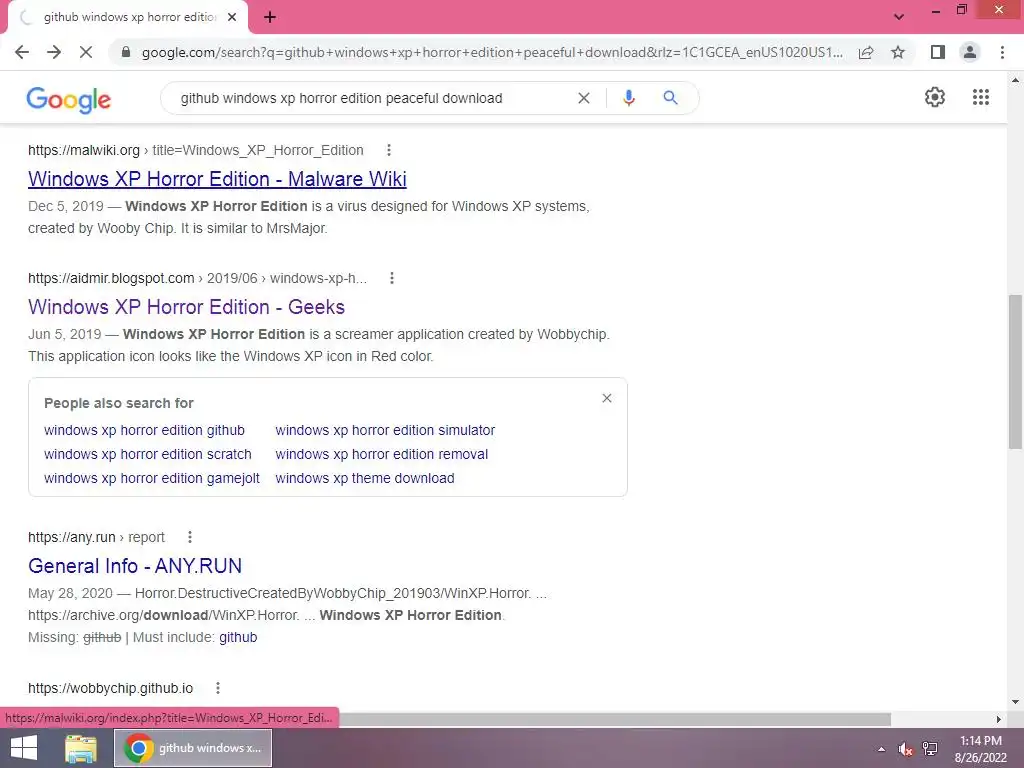Go back to the previous page
1024x768 pixels.
(22, 52)
